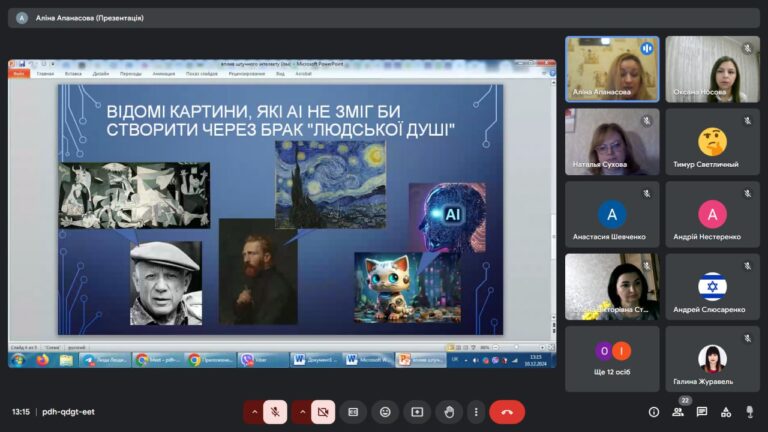This screenshot has height=432, width=768.
Task: Open video settings chevron beside camera
Action: [x=302, y=412]
